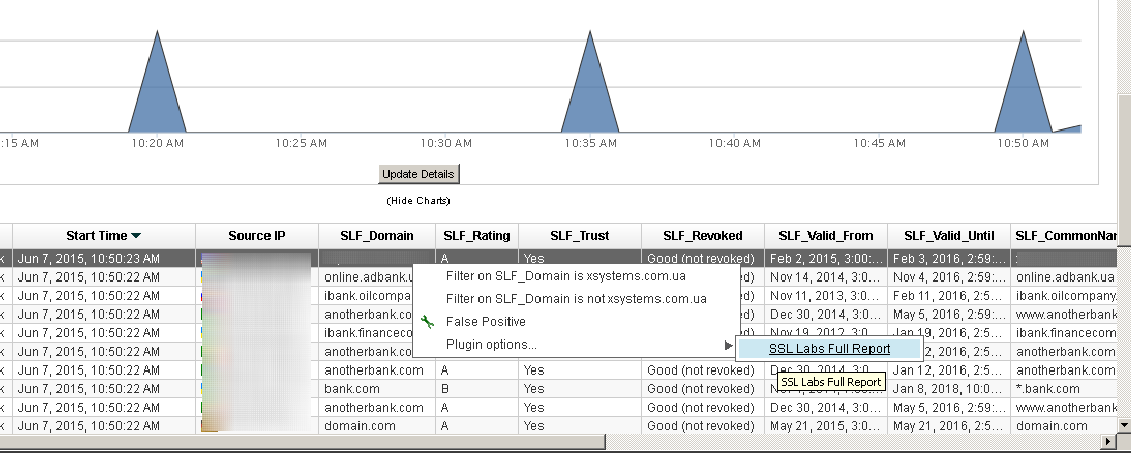Click the False Positive wrench icon
Image resolution: width=1131 pixels, height=453 pixels.
pos(428,322)
